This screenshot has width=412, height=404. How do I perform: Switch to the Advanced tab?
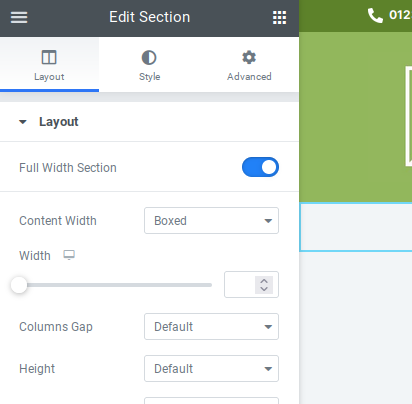tap(249, 65)
